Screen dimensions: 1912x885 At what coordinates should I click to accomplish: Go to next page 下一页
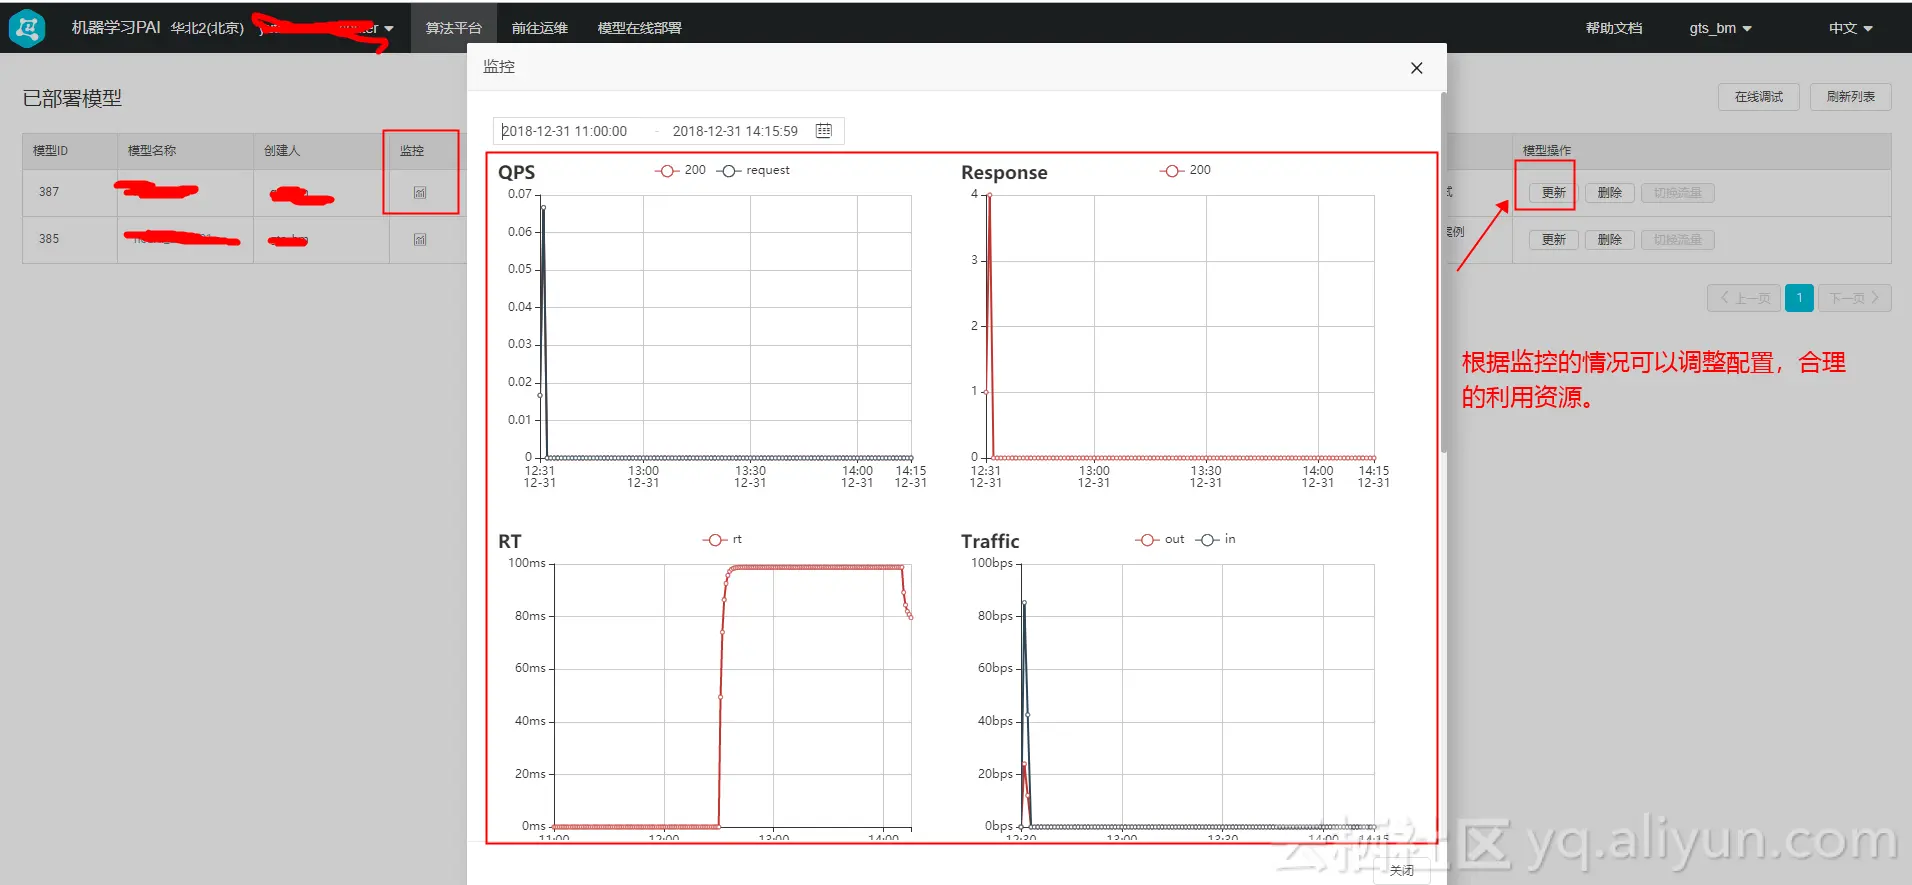(1854, 298)
